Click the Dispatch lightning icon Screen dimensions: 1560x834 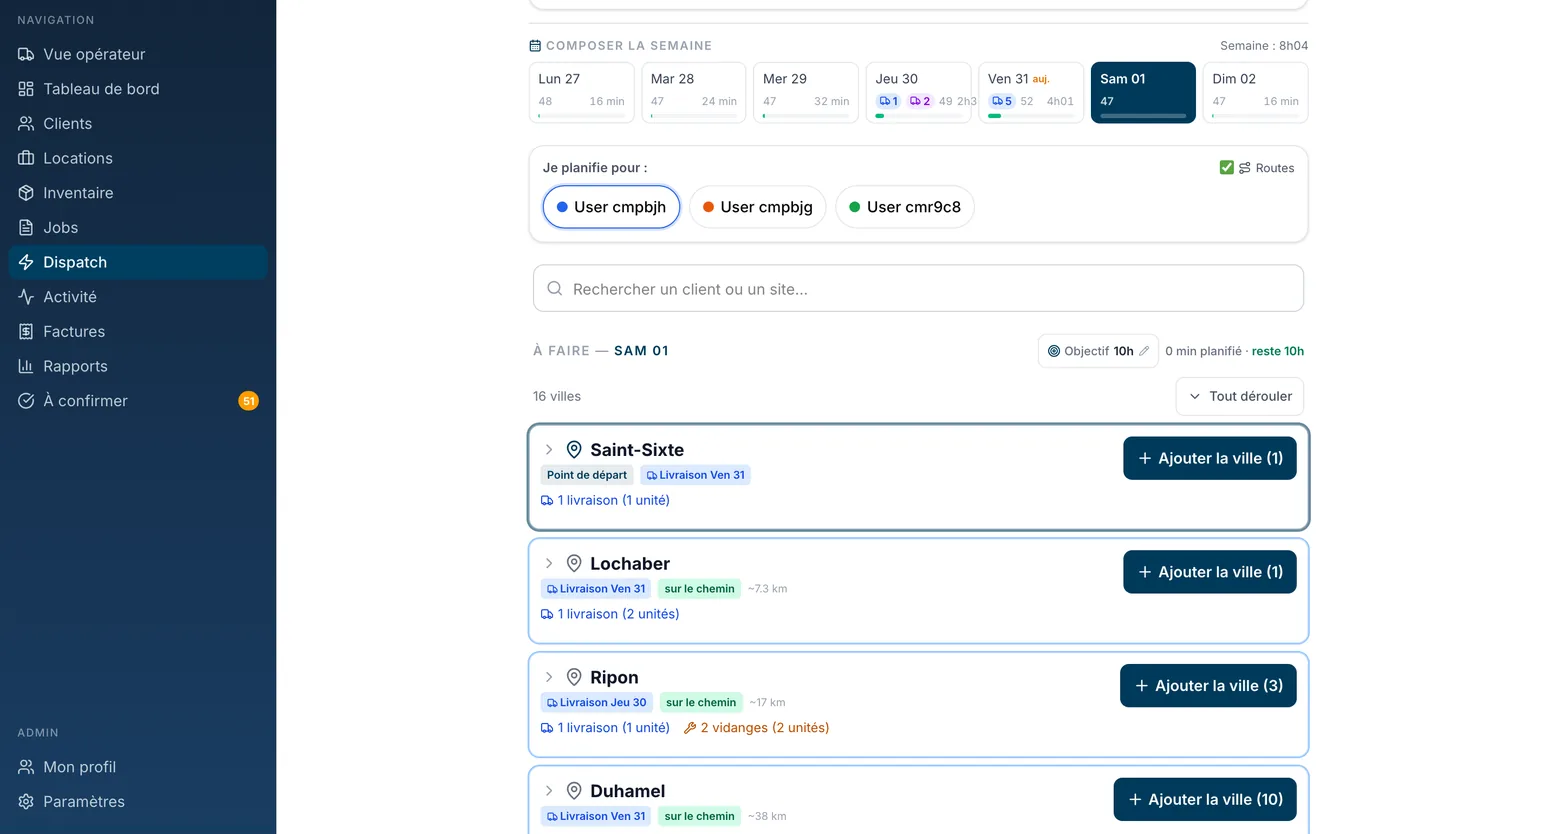point(26,262)
